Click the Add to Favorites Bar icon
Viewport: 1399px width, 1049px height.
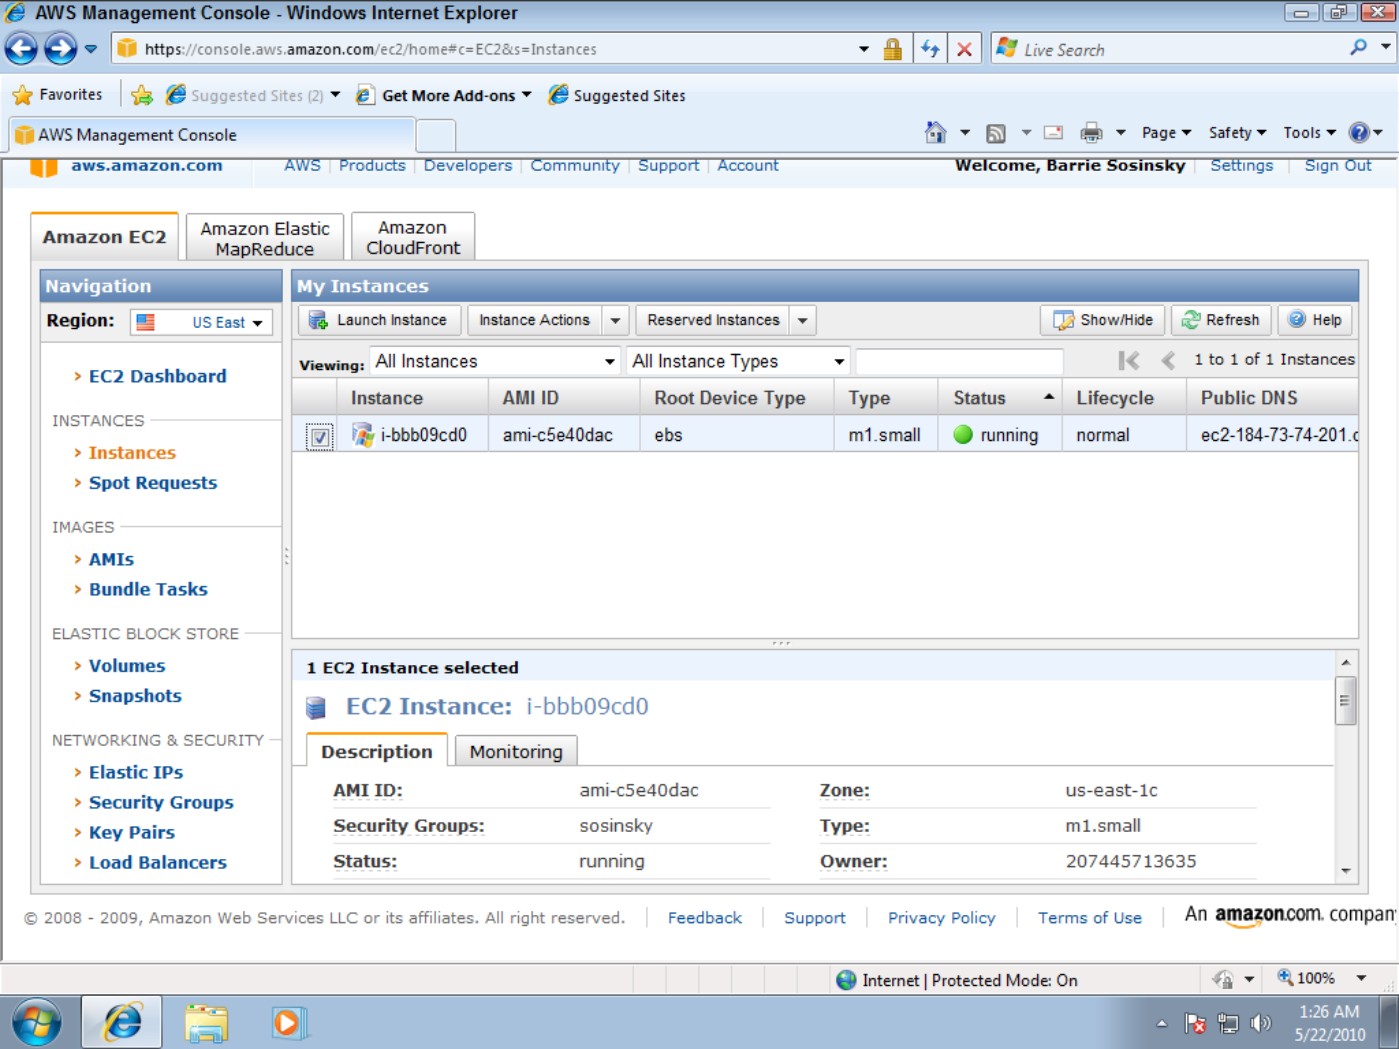[142, 95]
